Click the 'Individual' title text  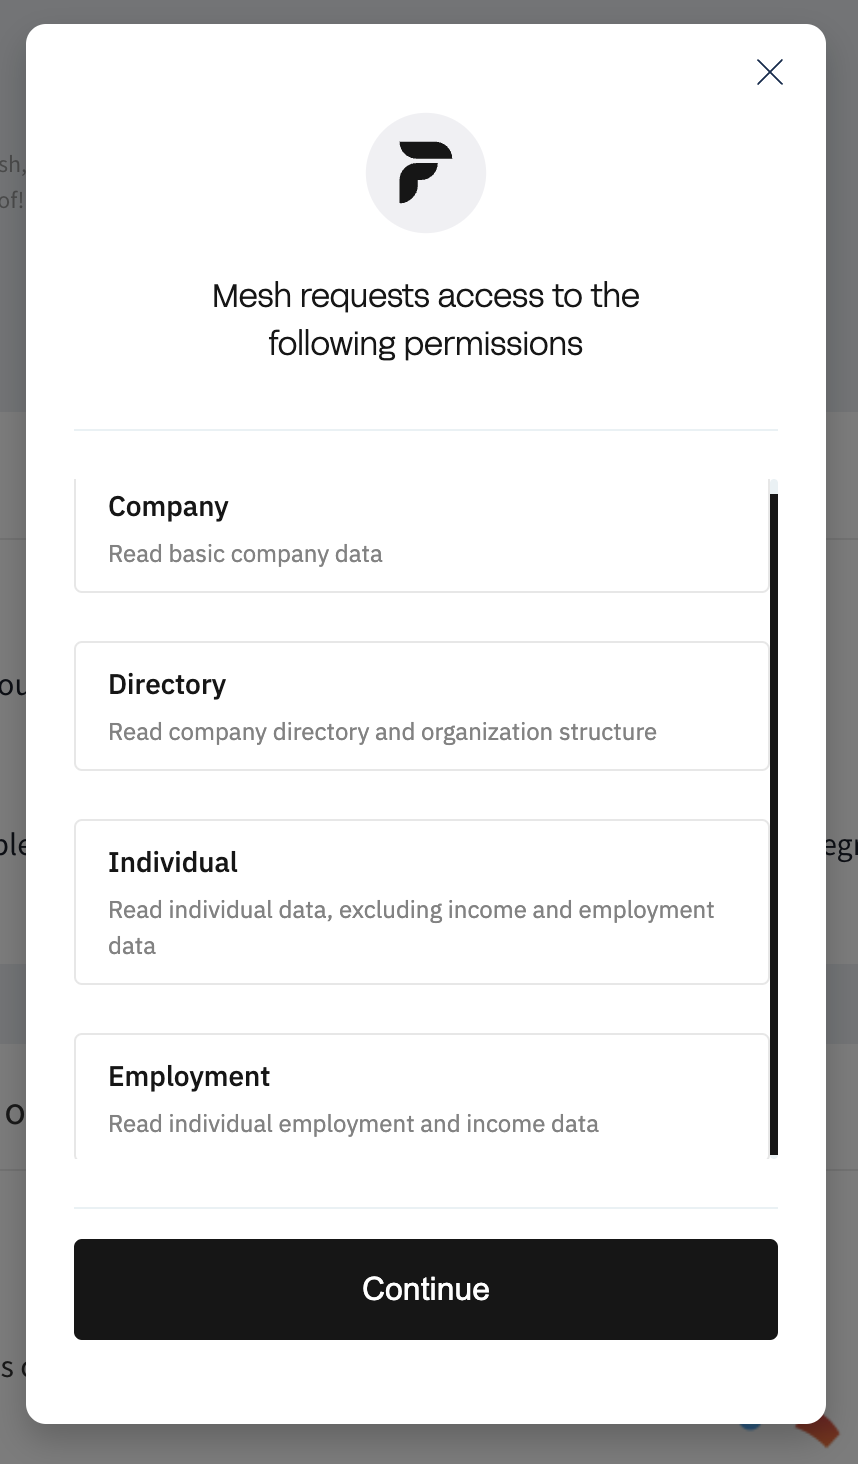point(173,863)
